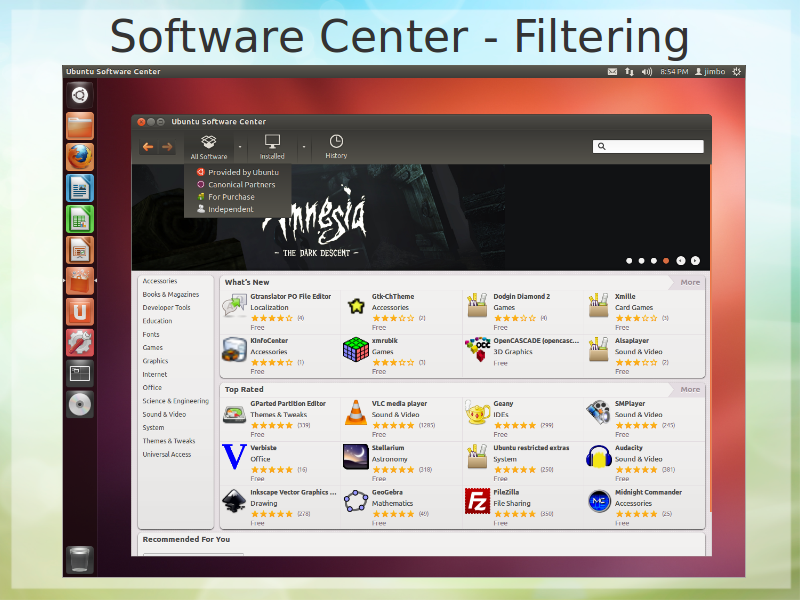
Task: Open xmrubik cube icon
Action: [356, 349]
